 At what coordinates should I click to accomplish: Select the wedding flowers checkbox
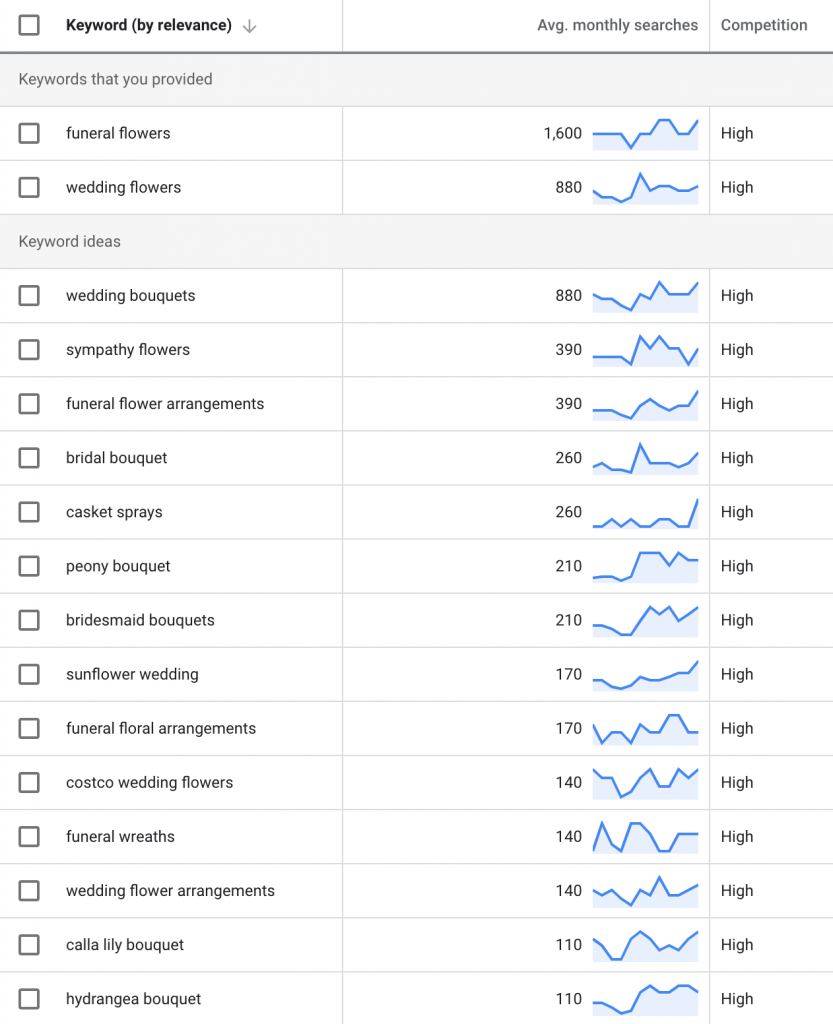pos(29,187)
